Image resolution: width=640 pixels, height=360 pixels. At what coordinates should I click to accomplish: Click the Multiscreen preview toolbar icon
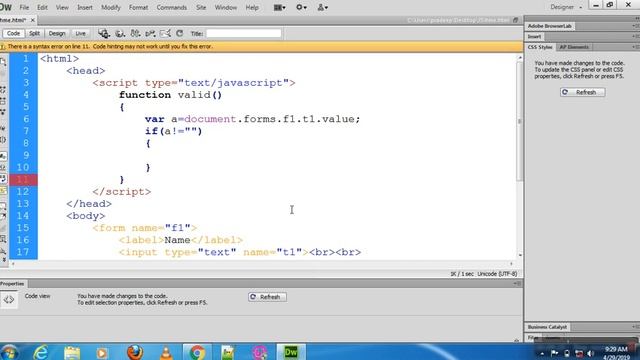coord(104,33)
